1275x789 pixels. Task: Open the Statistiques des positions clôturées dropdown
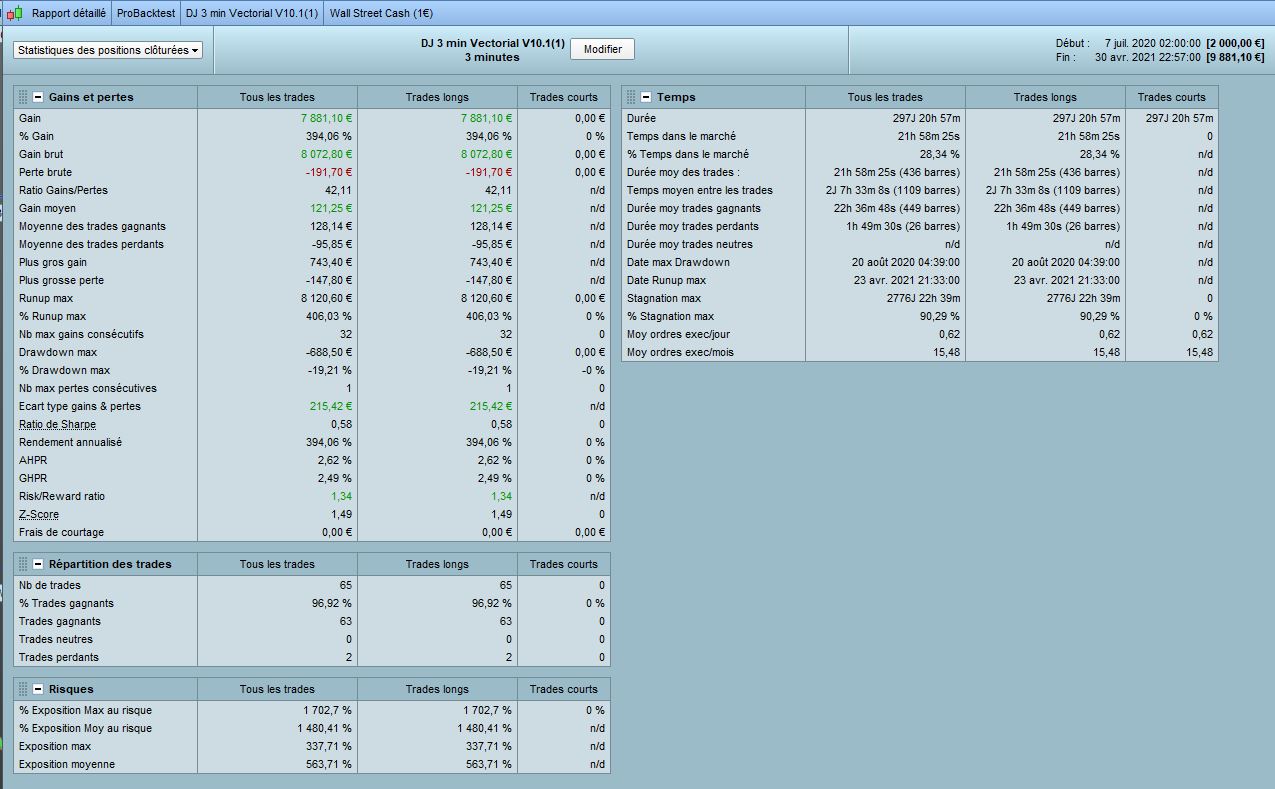pyautogui.click(x=108, y=50)
